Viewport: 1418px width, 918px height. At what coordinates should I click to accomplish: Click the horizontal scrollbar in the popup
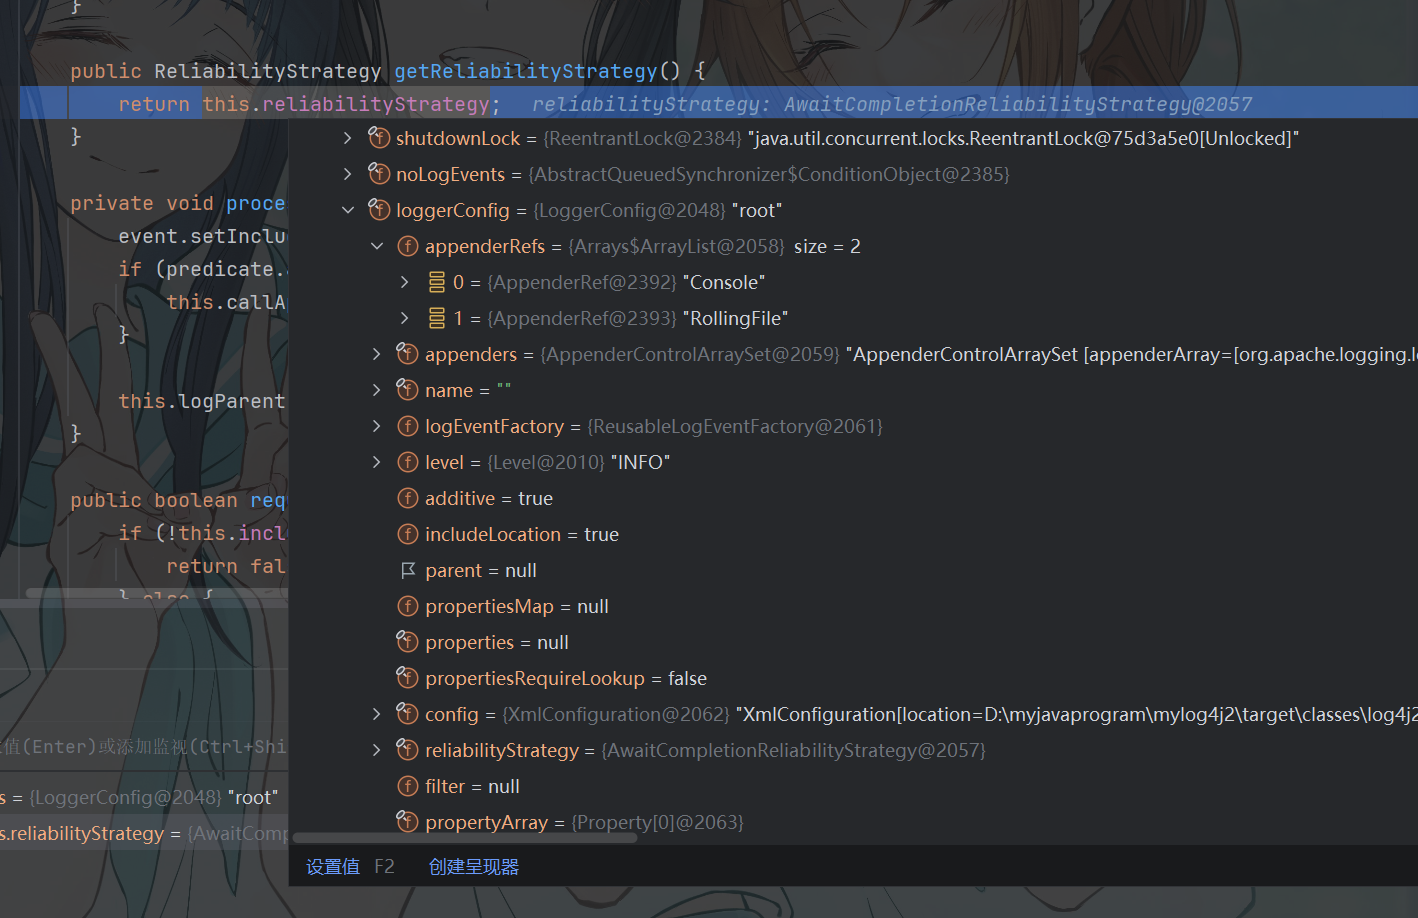[x=464, y=838]
